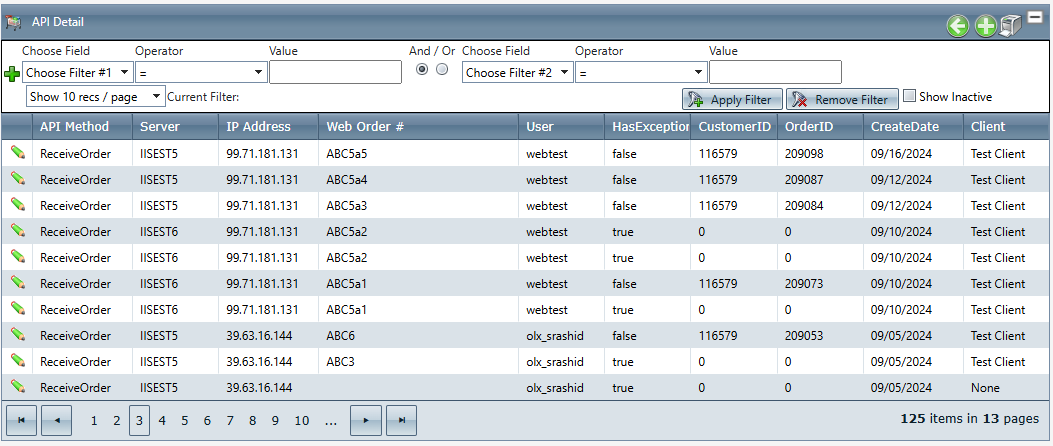Click green plus icon to add filter

[12, 73]
